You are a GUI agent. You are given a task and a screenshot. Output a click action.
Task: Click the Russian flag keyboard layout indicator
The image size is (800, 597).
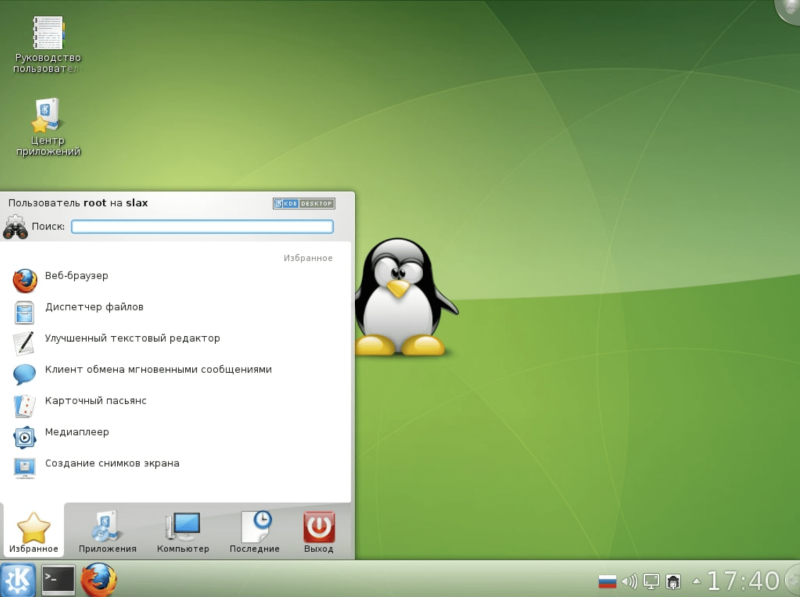(x=607, y=581)
